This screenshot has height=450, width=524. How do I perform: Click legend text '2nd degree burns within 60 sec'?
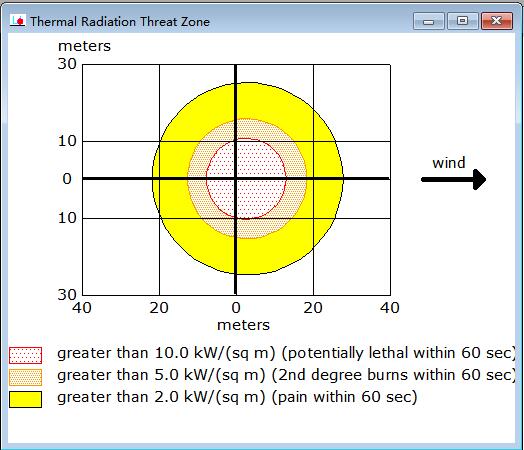pos(395,375)
